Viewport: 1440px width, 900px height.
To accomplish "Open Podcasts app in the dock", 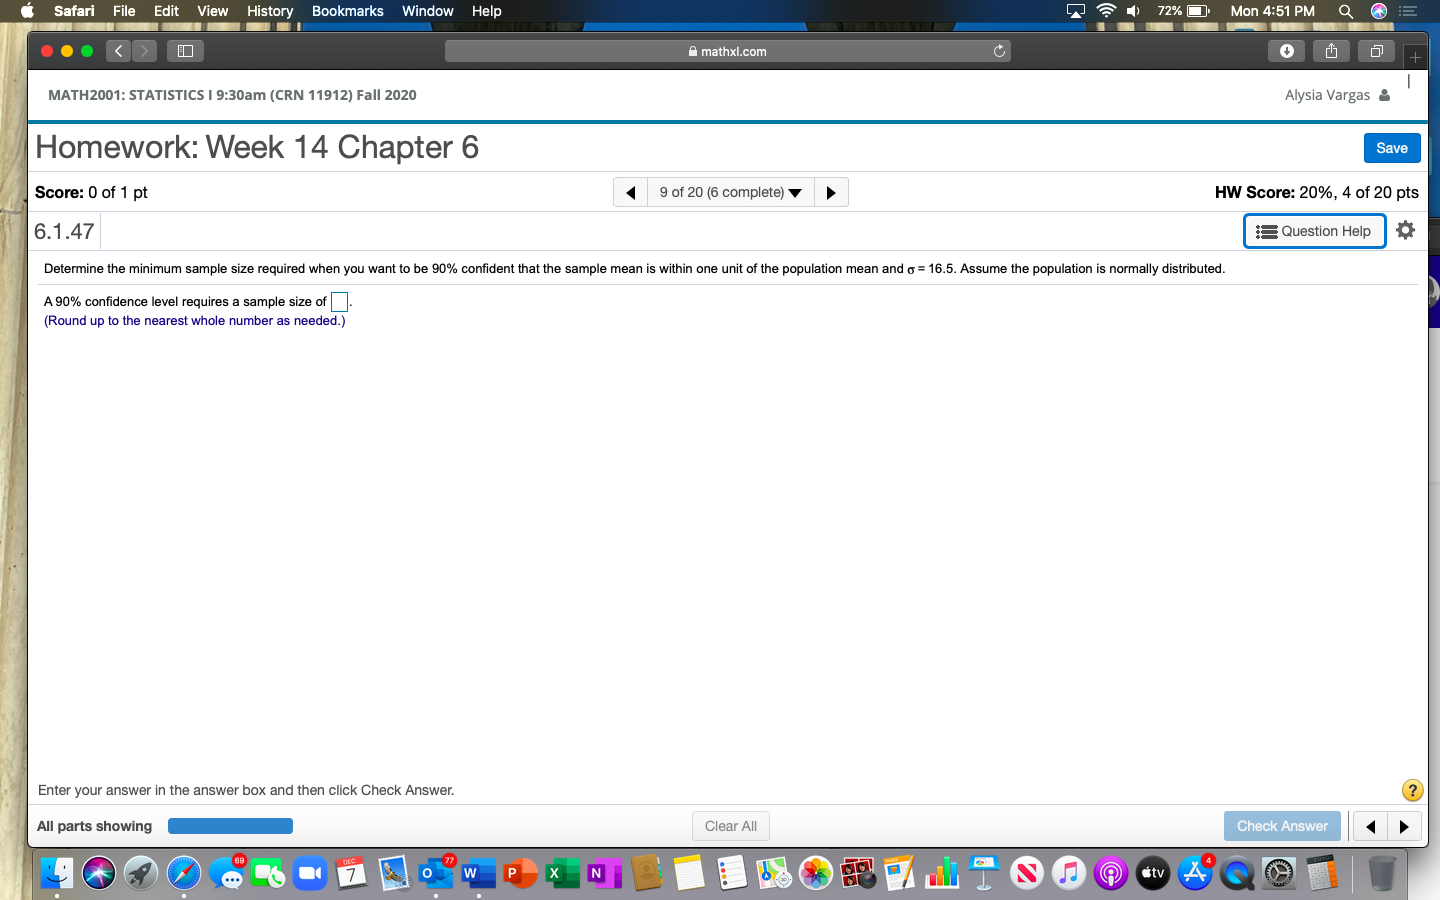I will 1111,873.
